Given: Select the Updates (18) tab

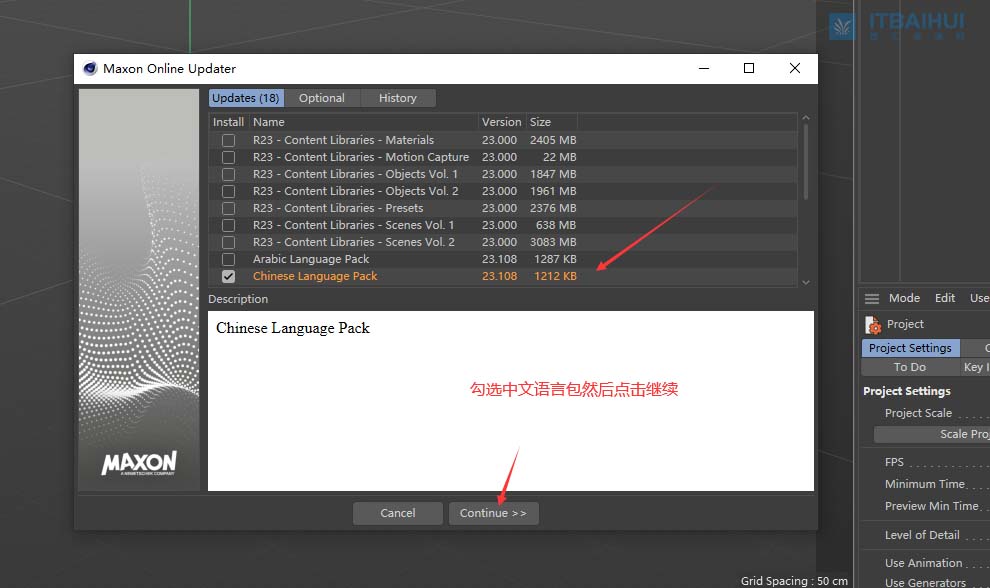Looking at the screenshot, I should point(246,98).
